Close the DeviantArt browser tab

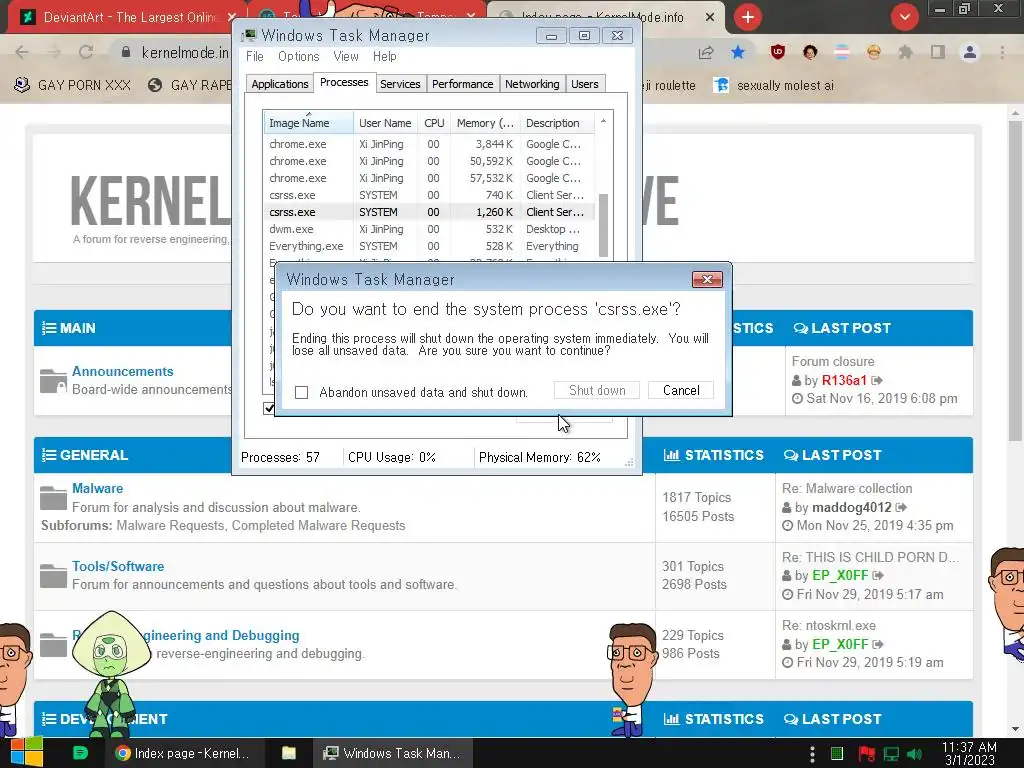[232, 17]
